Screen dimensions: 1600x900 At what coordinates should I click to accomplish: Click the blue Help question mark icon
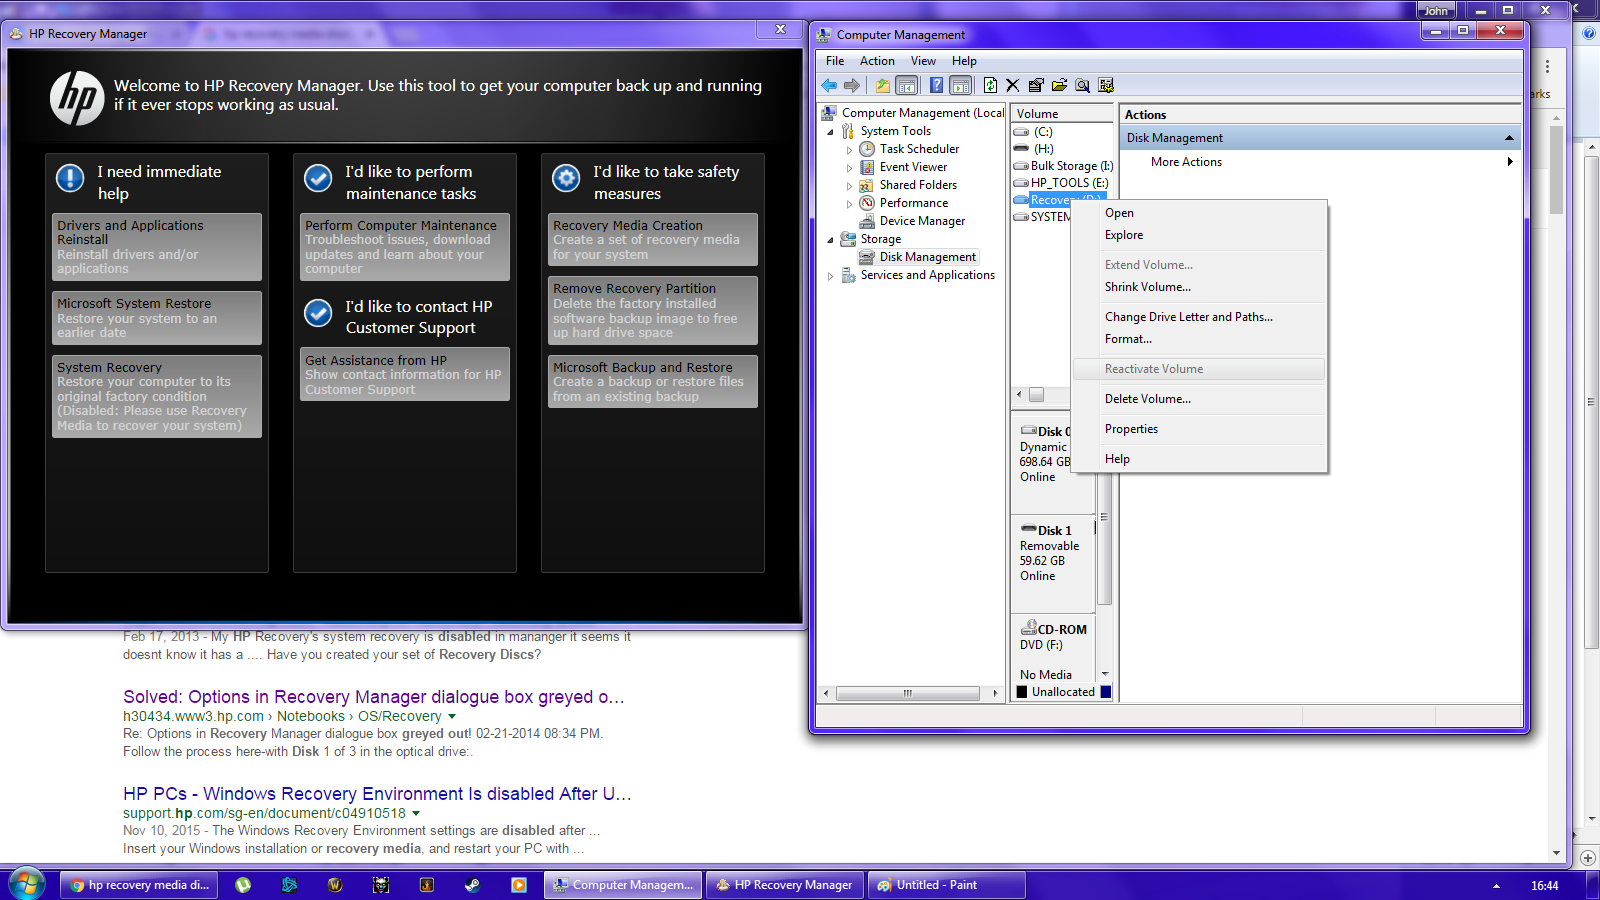click(936, 86)
